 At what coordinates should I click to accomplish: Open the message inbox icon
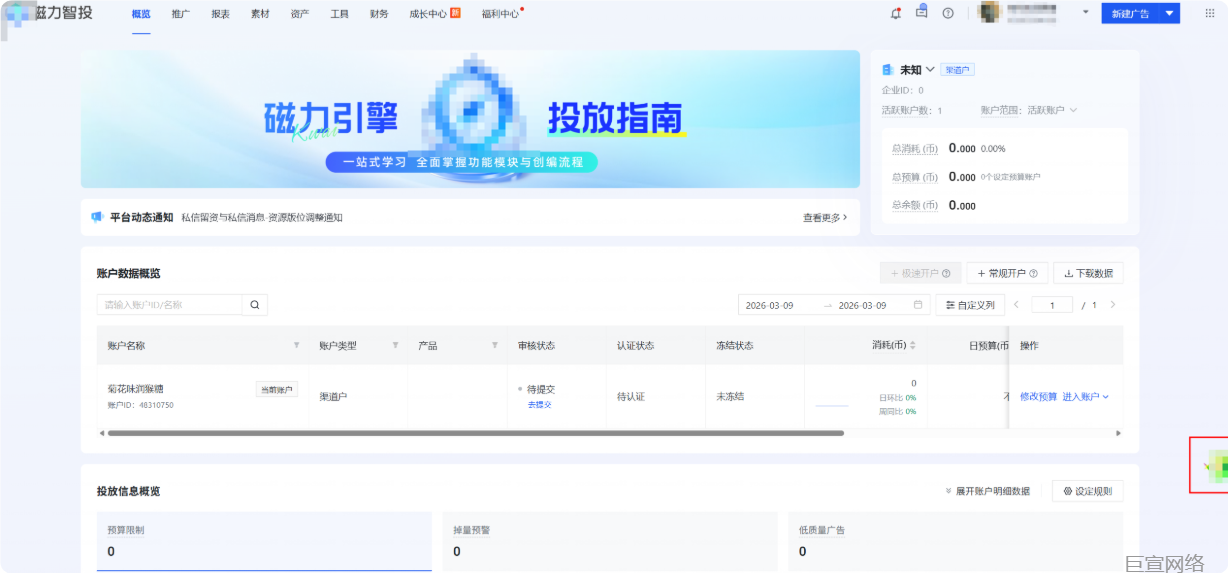pos(922,12)
